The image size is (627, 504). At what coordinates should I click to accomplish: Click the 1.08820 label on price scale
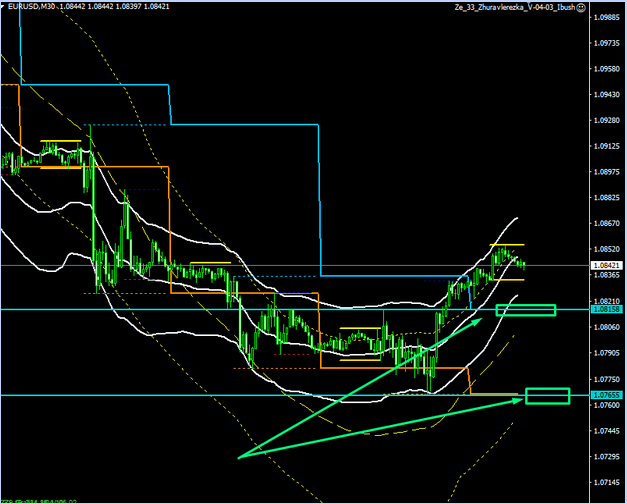(x=605, y=198)
